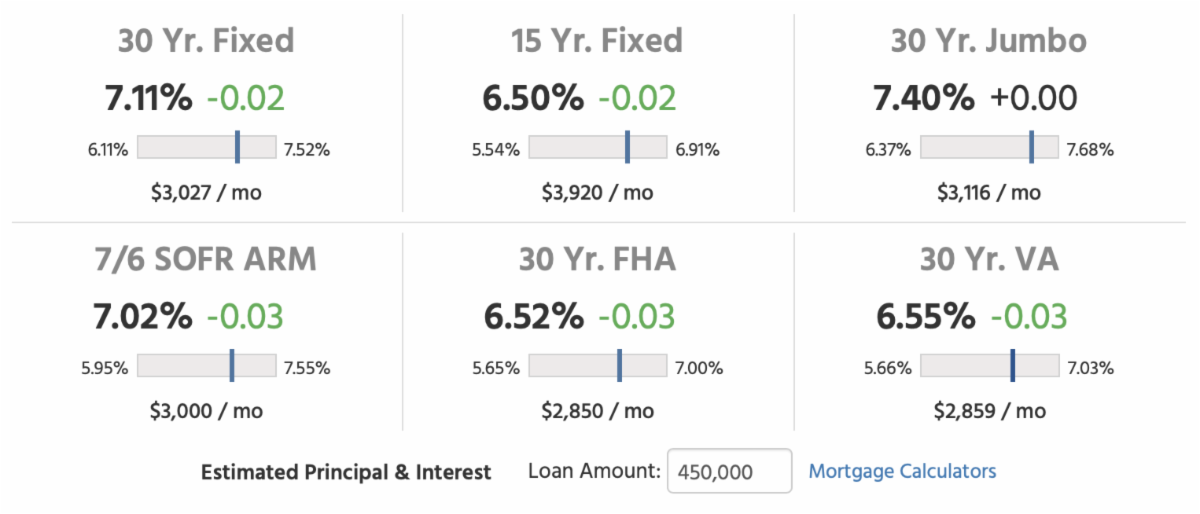Click the 30 Yr. Fixed rate range slider
Image resolution: width=1200 pixels, height=514 pixels.
coord(206,147)
